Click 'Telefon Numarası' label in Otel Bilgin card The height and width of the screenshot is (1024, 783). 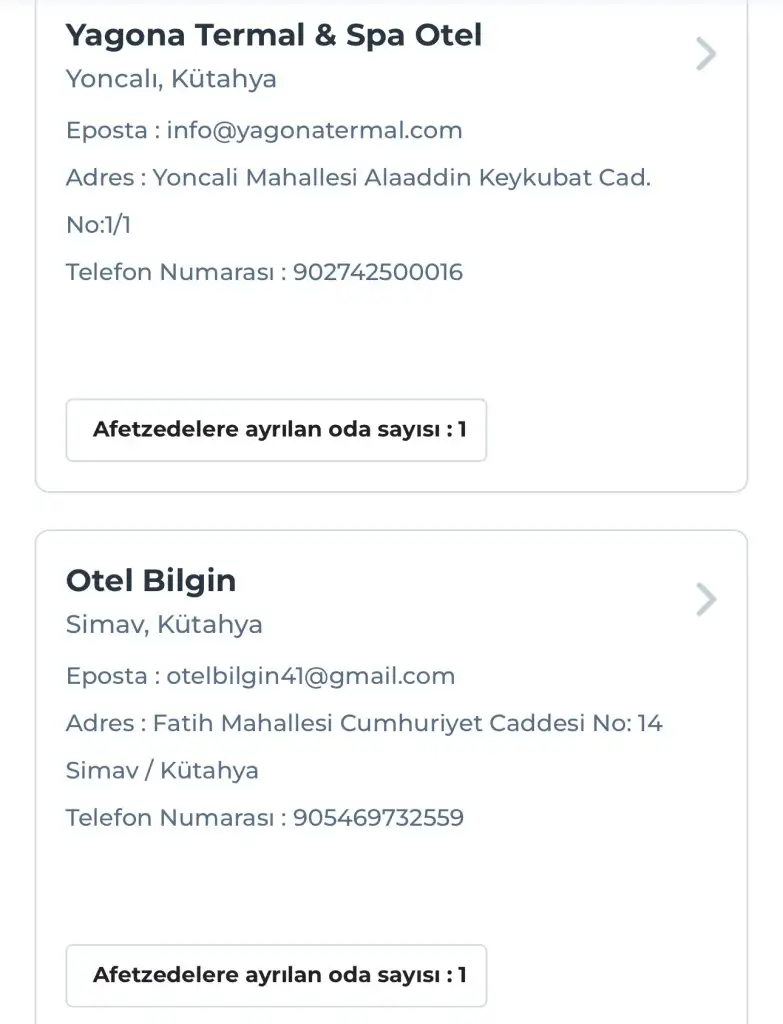(x=170, y=818)
